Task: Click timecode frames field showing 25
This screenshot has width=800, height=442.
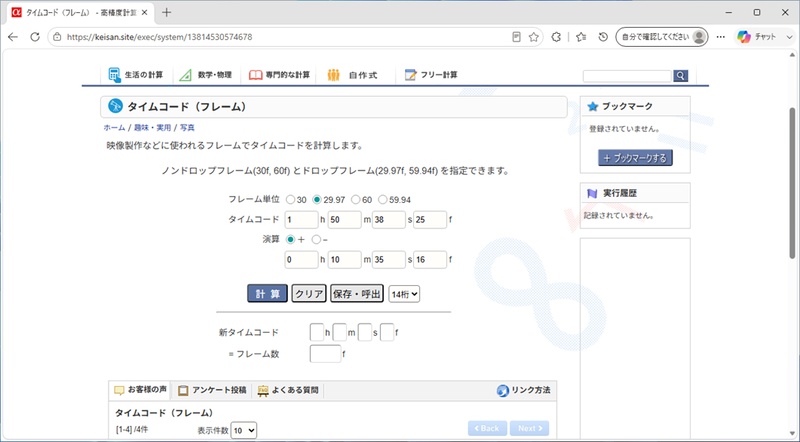Action: point(430,219)
